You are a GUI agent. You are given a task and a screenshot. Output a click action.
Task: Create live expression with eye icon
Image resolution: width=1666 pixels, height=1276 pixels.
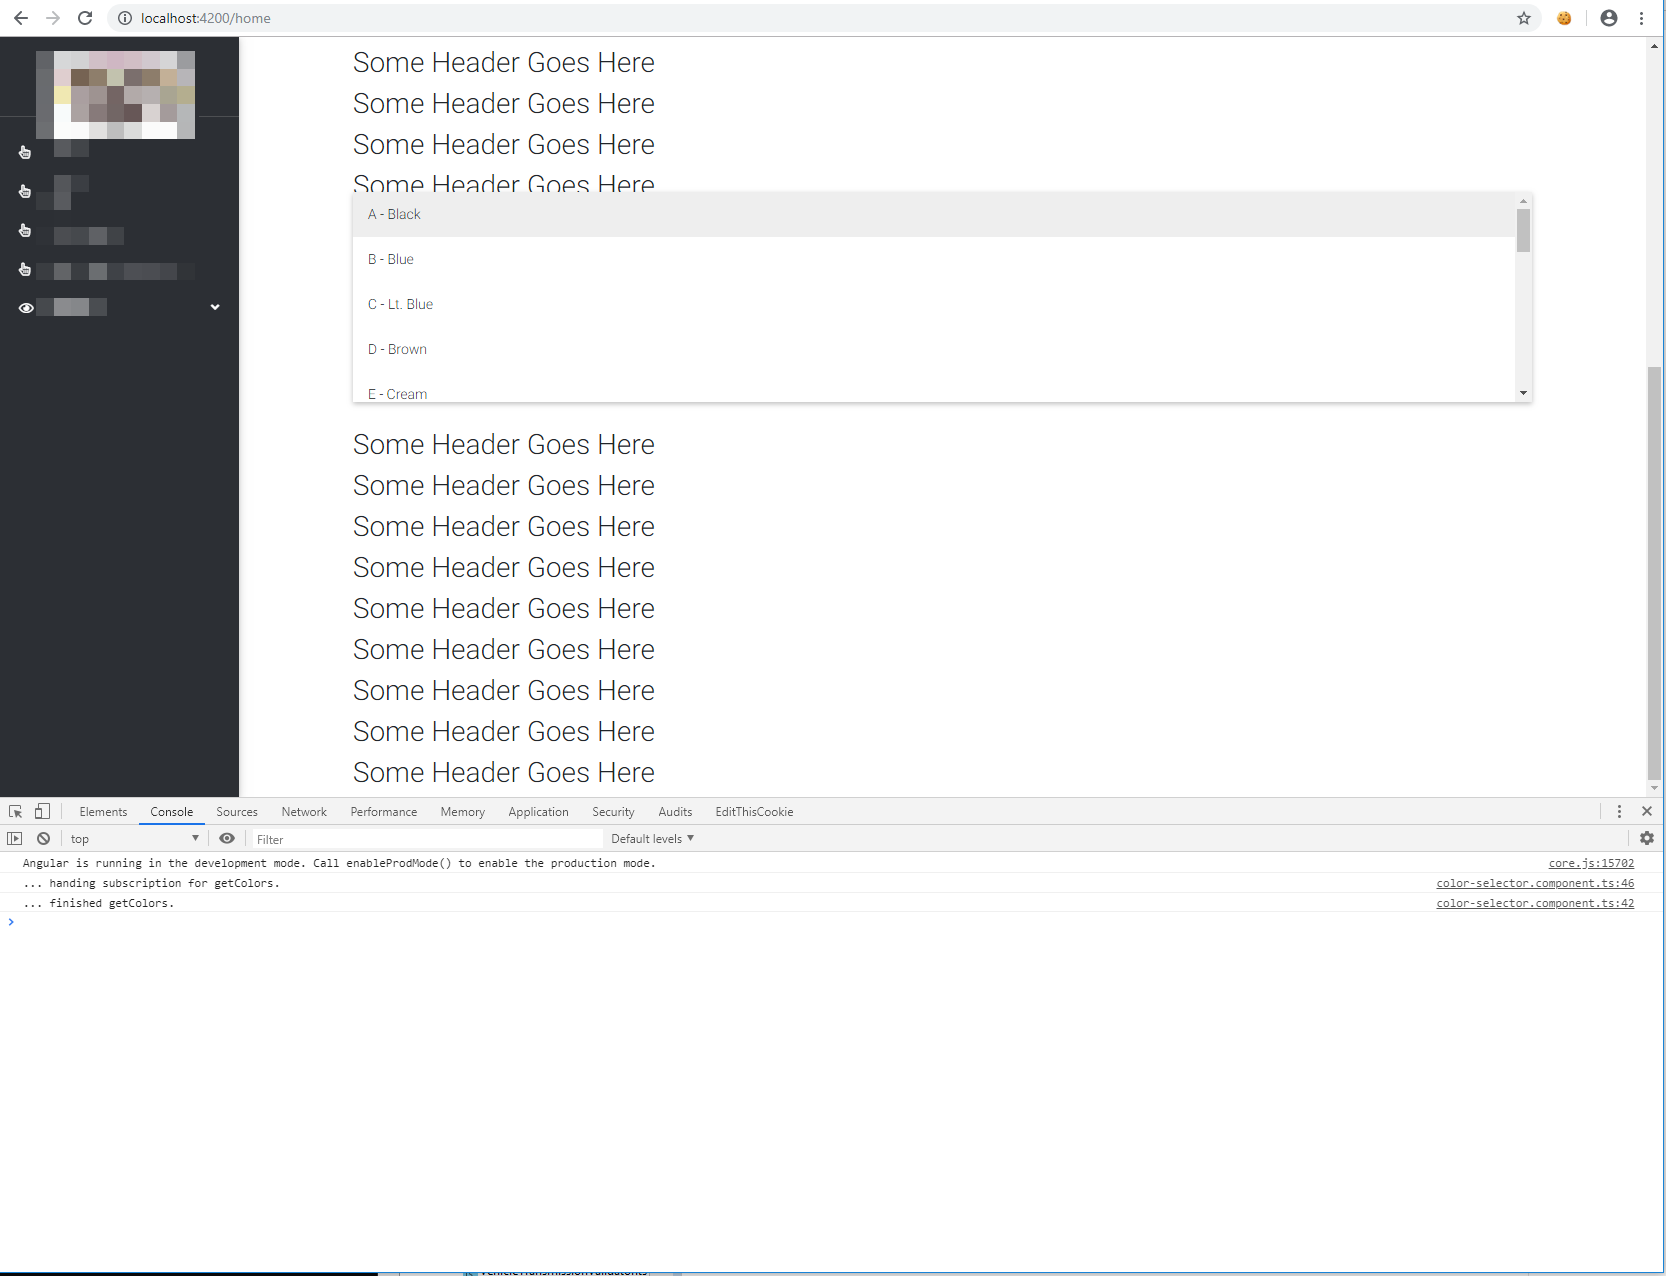227,839
